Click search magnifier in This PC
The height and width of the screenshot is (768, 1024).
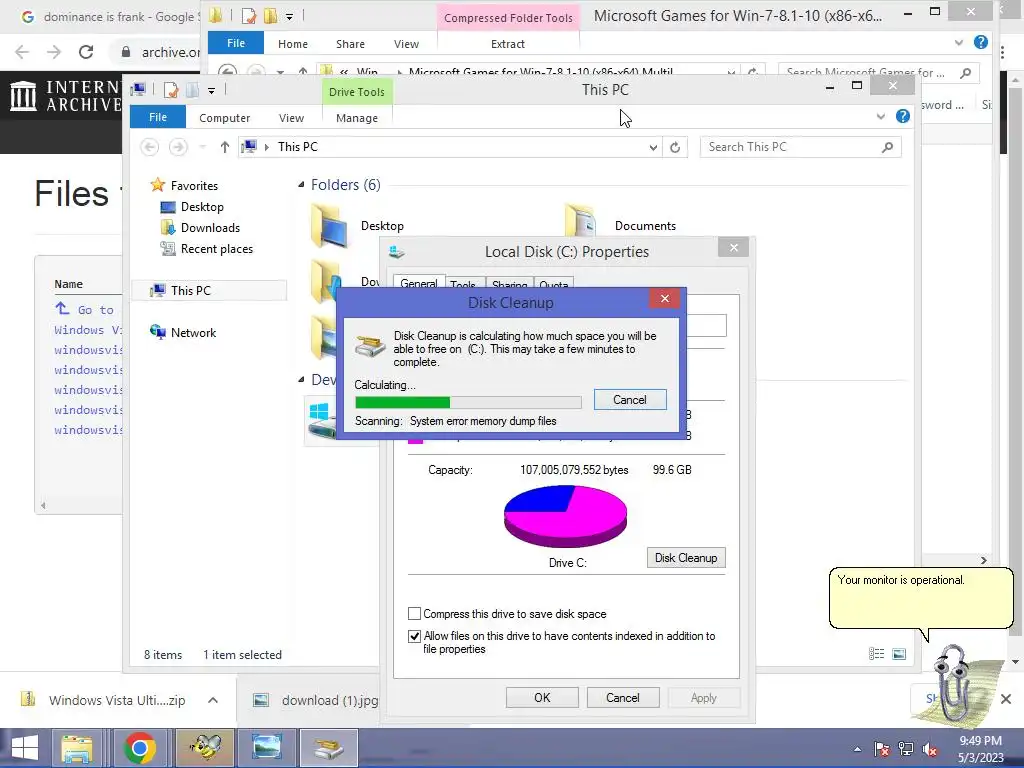(x=888, y=147)
